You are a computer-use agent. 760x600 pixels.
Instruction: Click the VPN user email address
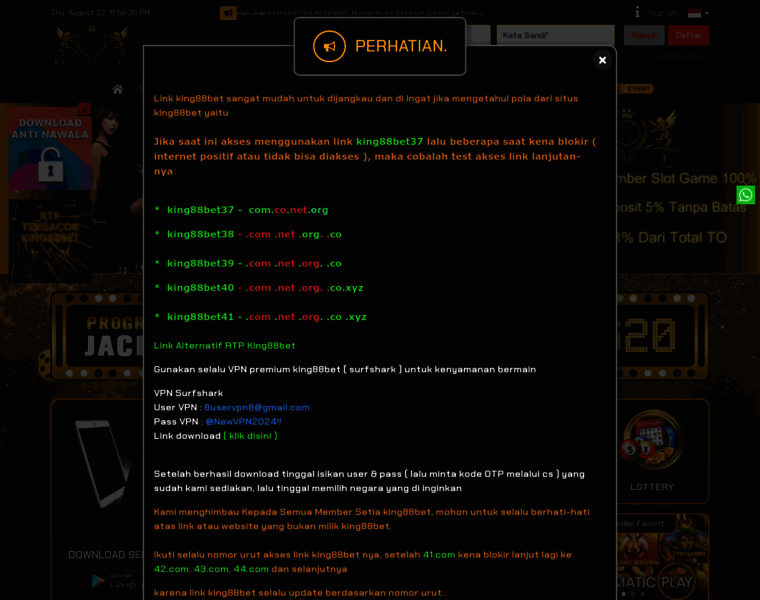[257, 408]
